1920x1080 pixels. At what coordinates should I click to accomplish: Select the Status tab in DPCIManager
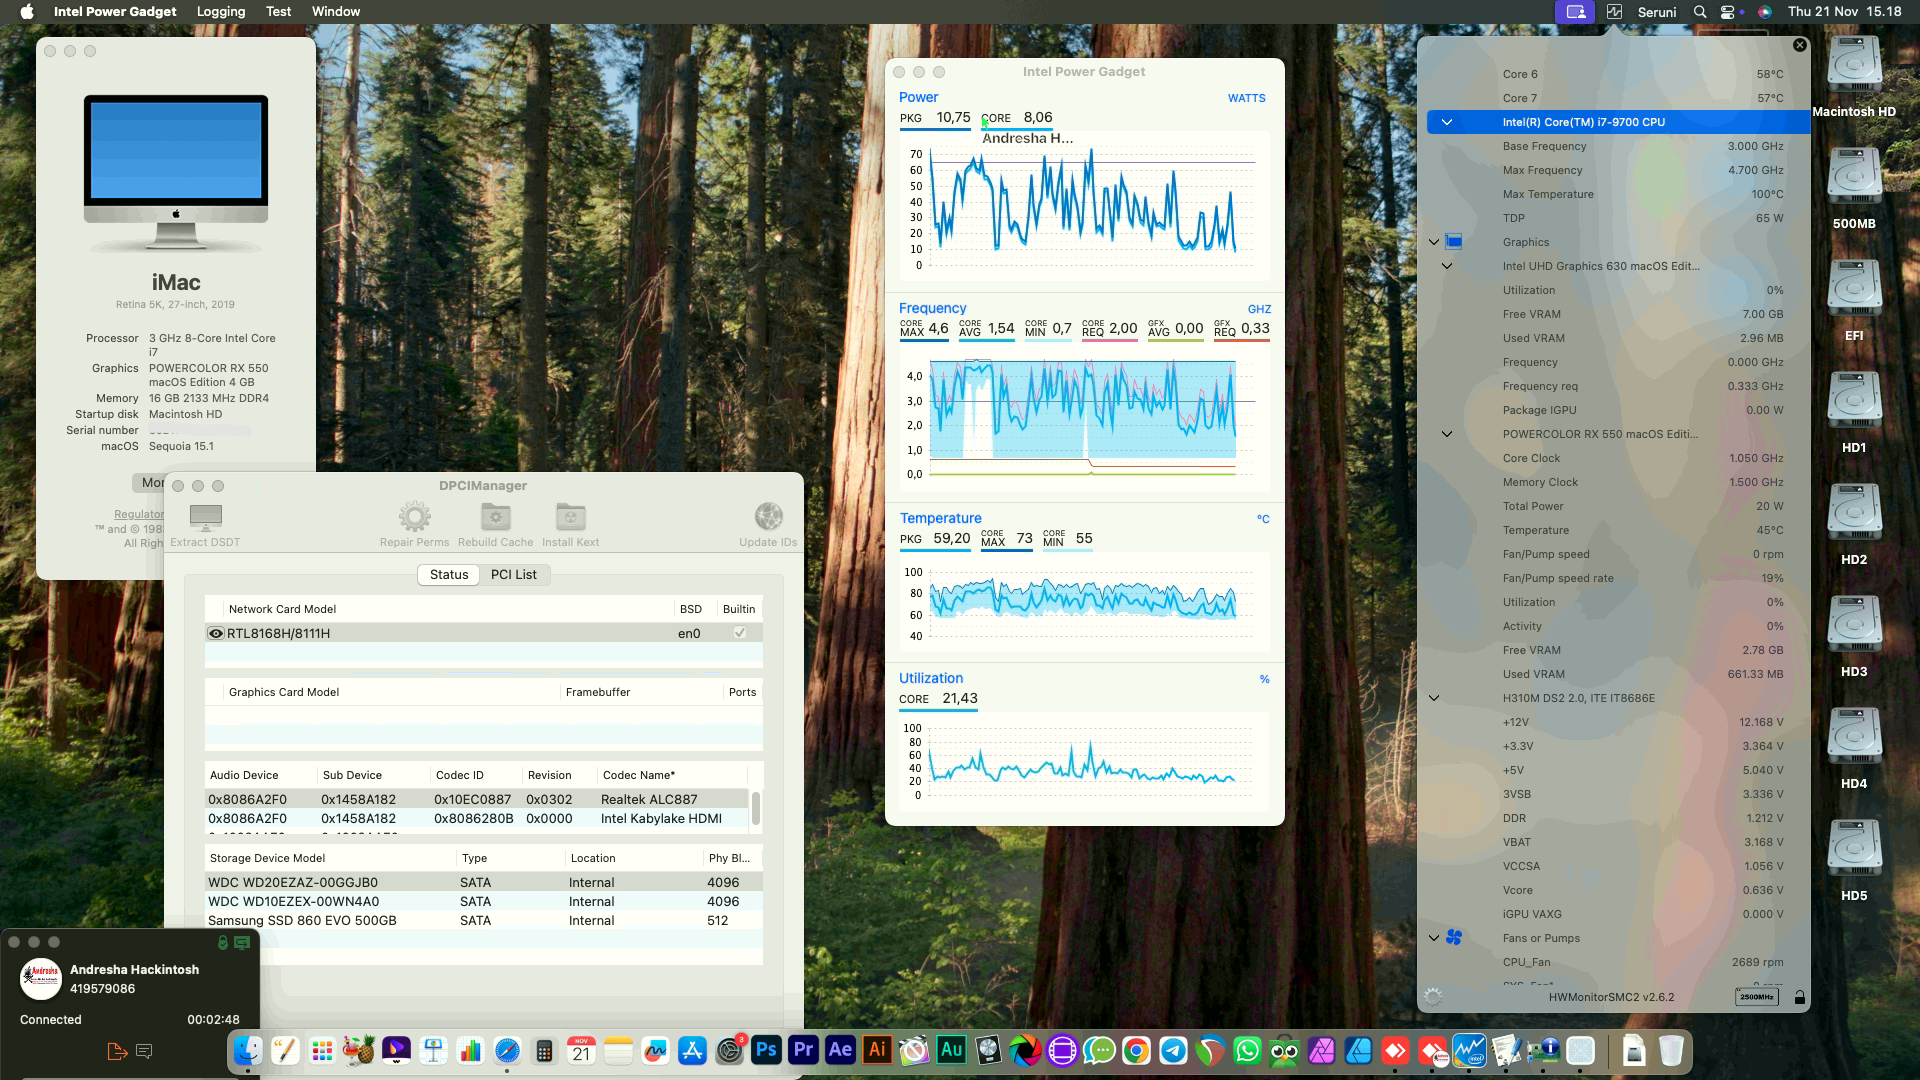(449, 574)
